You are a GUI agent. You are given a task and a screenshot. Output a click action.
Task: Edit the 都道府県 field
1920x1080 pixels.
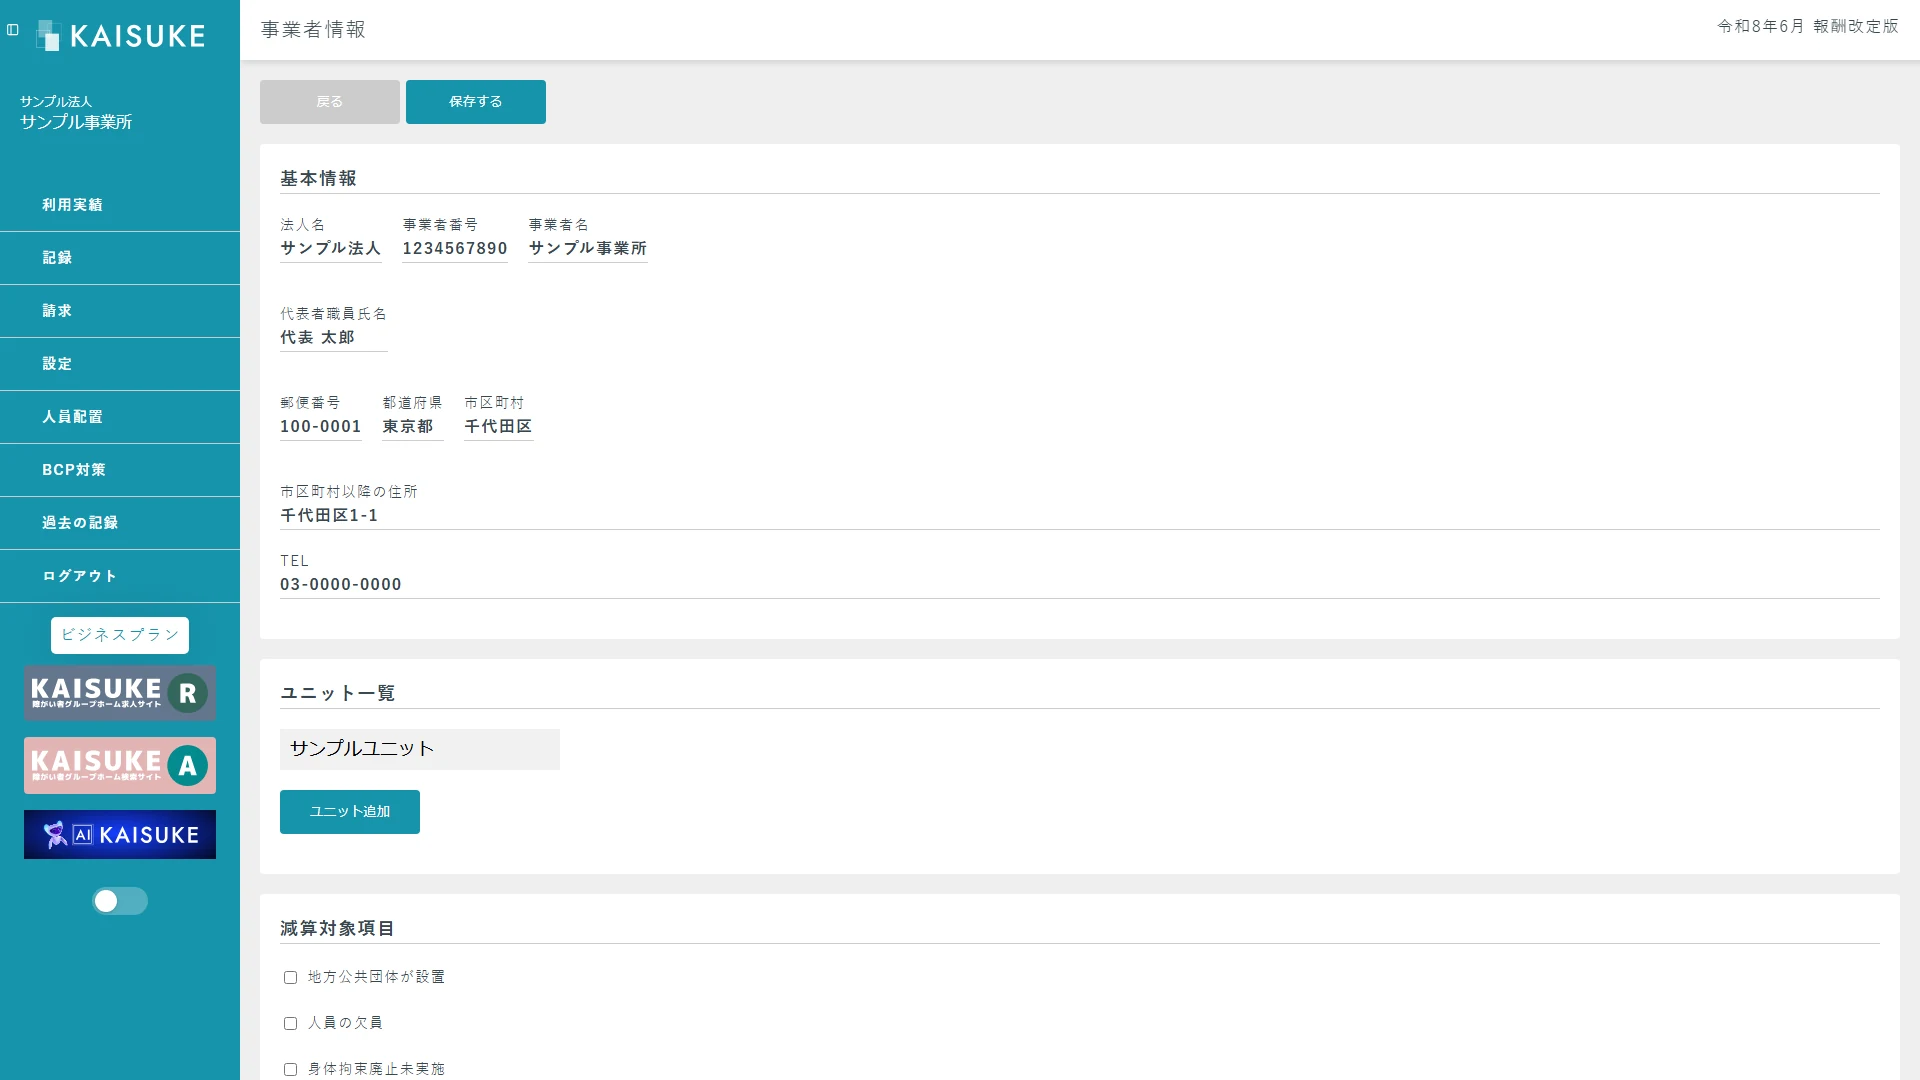pos(413,427)
